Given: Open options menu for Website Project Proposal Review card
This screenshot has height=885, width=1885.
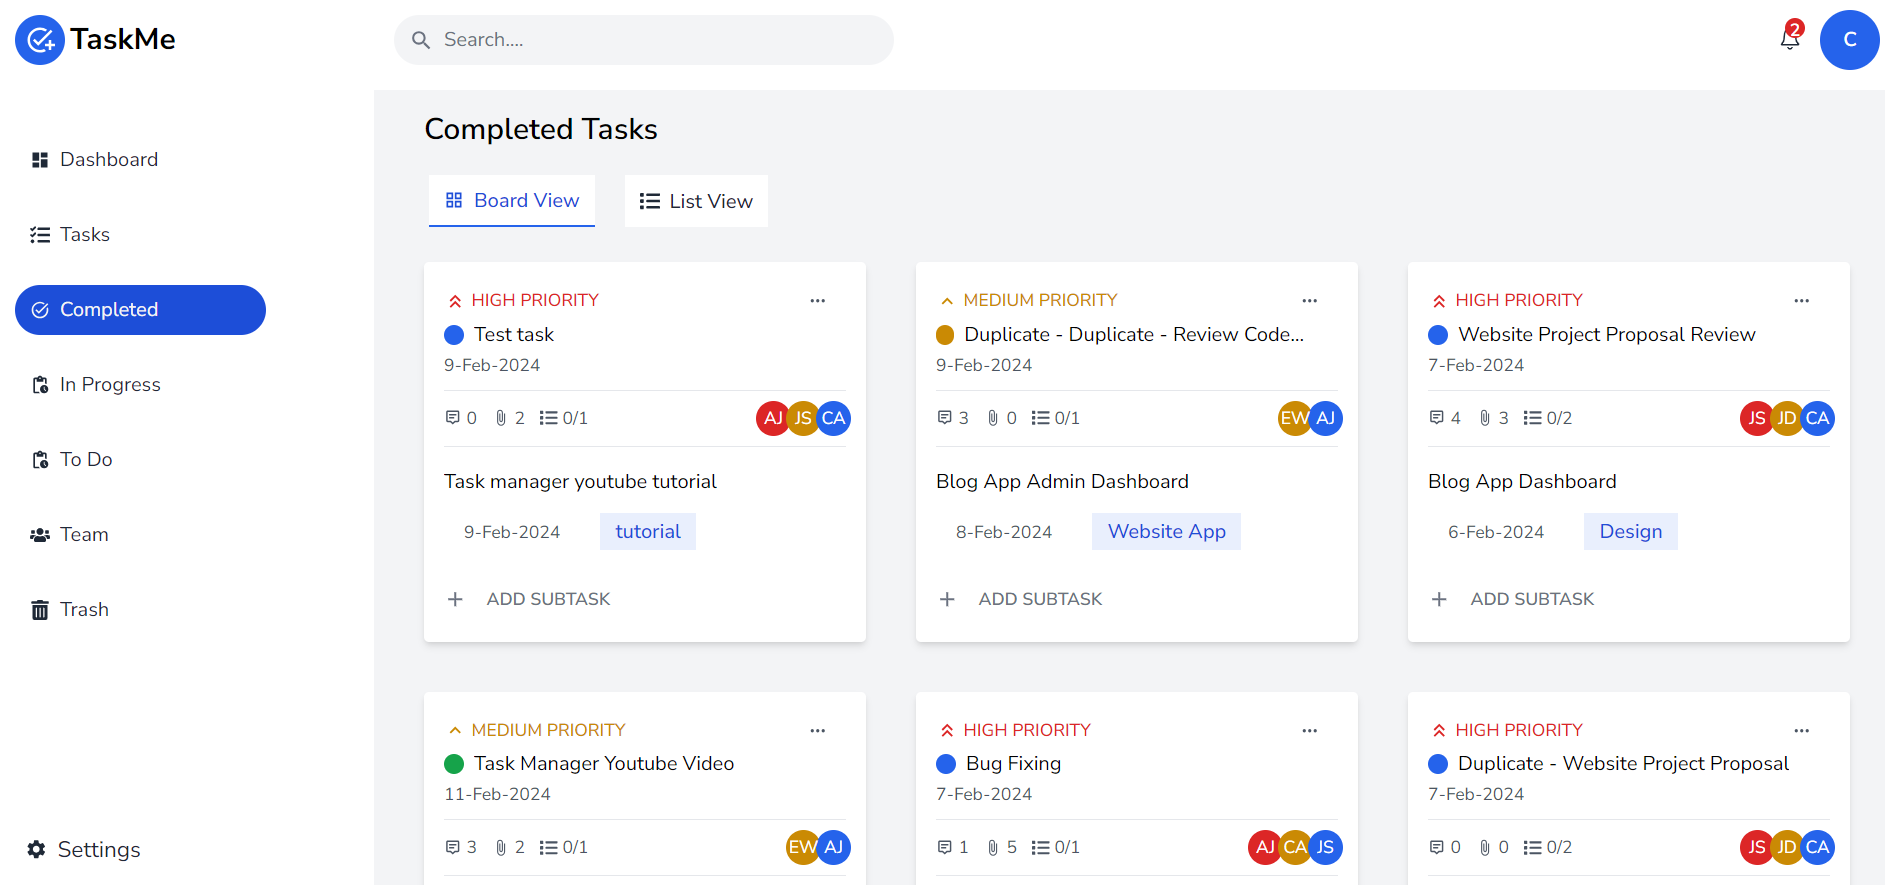Looking at the screenshot, I should click(1802, 301).
